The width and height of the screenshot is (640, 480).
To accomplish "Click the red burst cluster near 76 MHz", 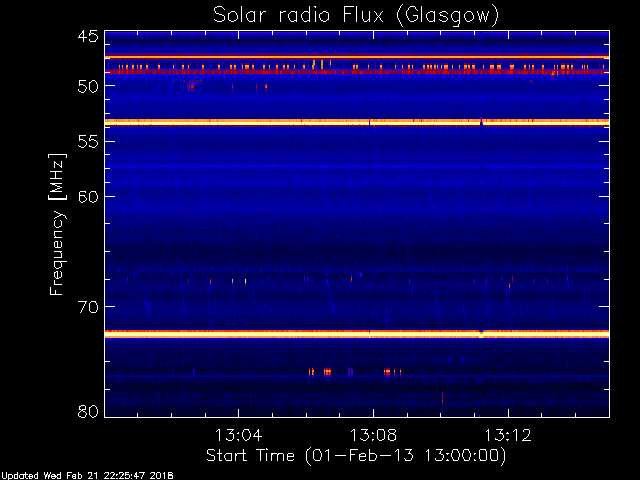I will (355, 371).
